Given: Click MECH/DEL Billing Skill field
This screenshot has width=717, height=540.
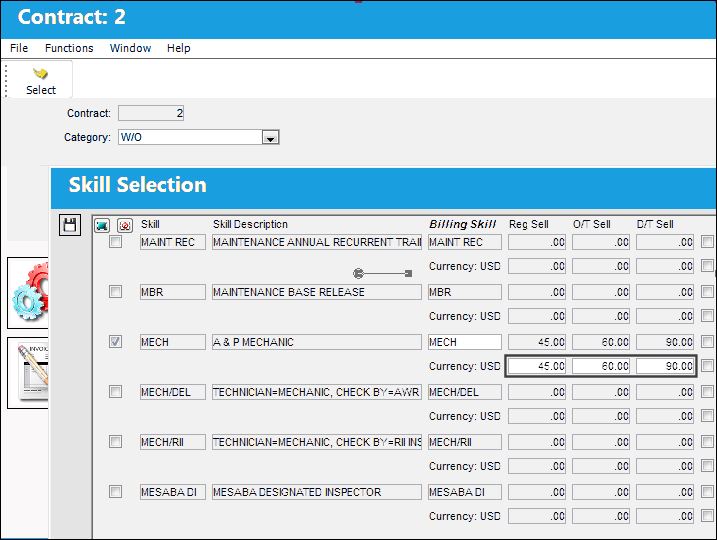Looking at the screenshot, I should click(465, 392).
